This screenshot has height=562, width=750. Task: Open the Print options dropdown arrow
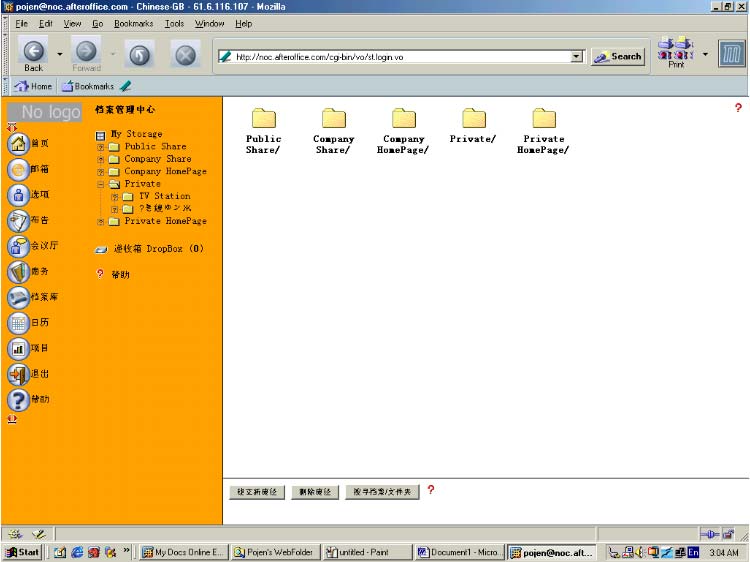point(705,55)
